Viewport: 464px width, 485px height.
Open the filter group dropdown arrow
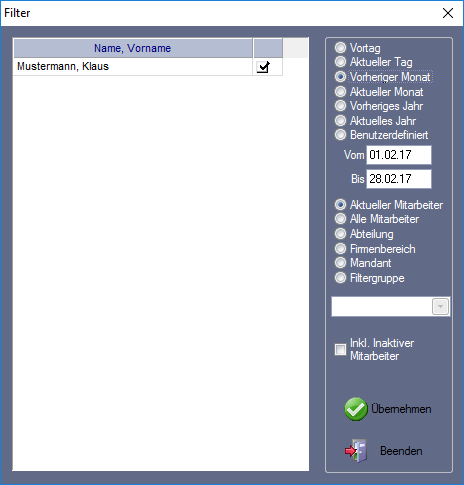point(440,306)
